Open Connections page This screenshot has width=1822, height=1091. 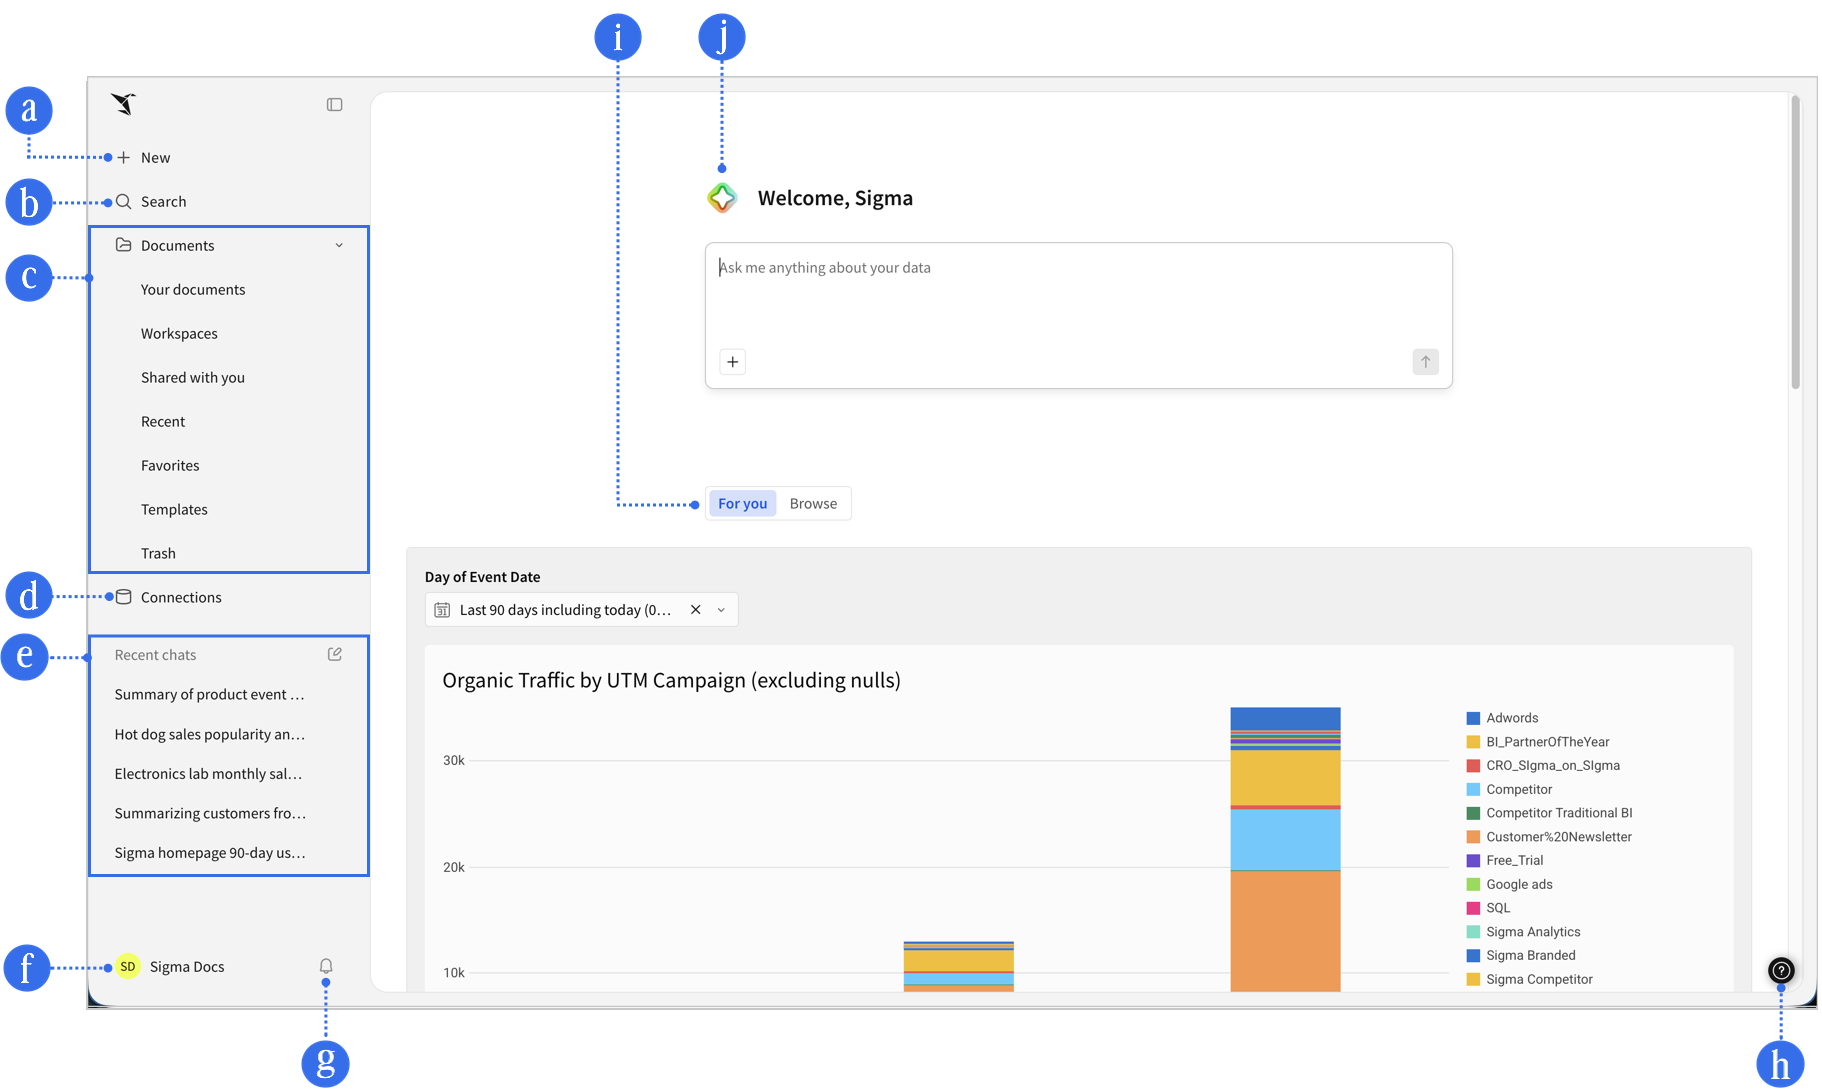click(x=181, y=598)
